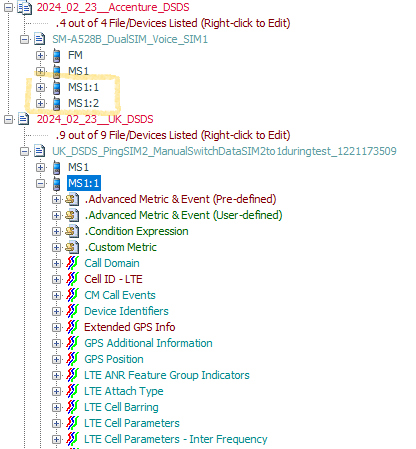Click the .Custom Metric icon

coord(72,247)
